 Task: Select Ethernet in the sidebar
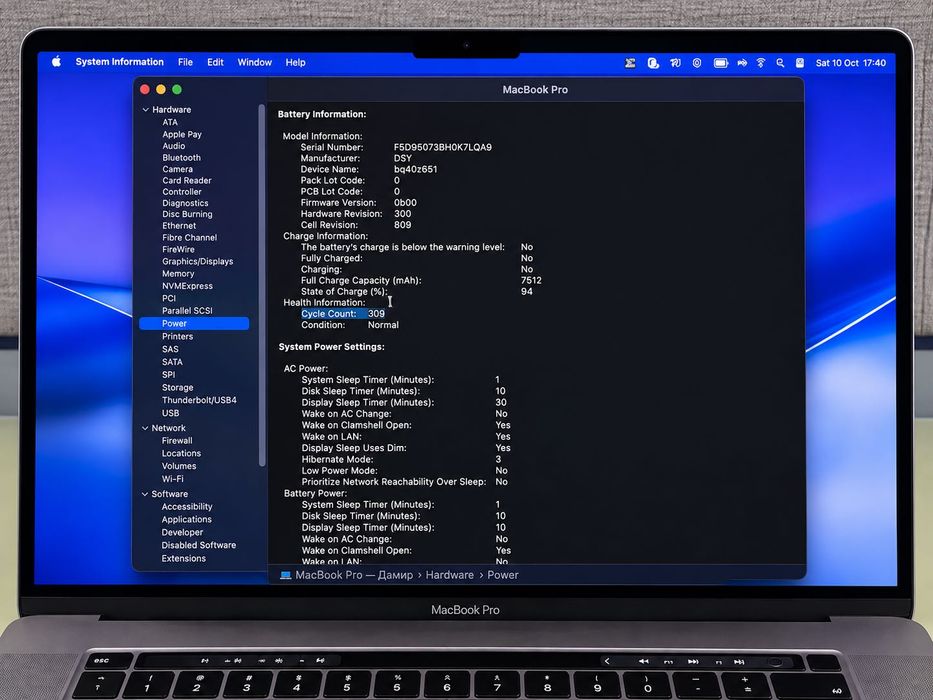[179, 226]
